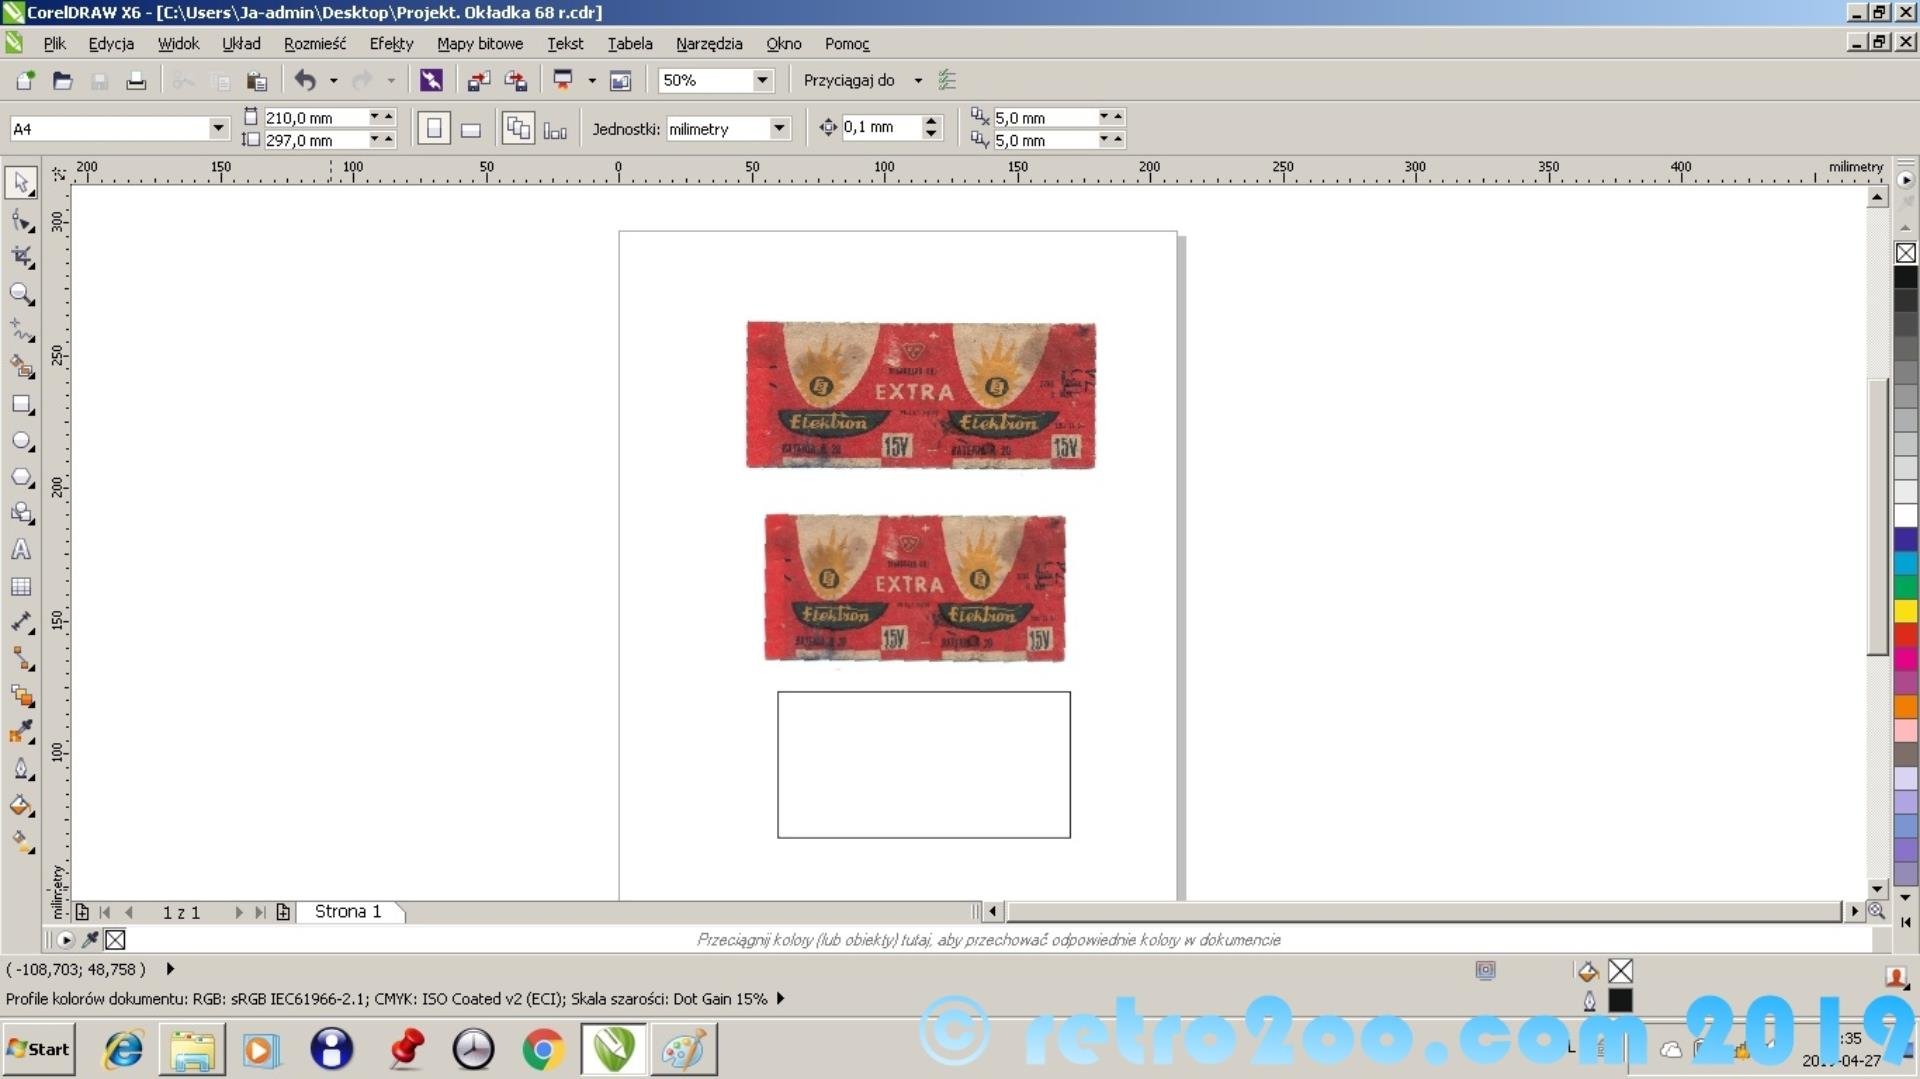Select the Table tool
1920x1079 pixels.
click(x=21, y=587)
